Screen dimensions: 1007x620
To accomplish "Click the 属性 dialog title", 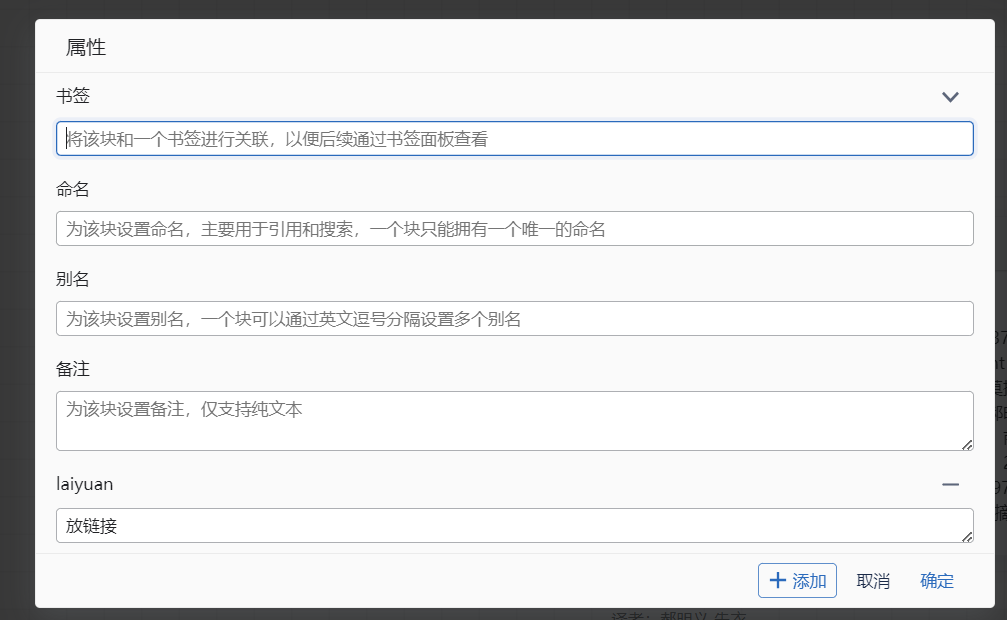I will tap(88, 46).
